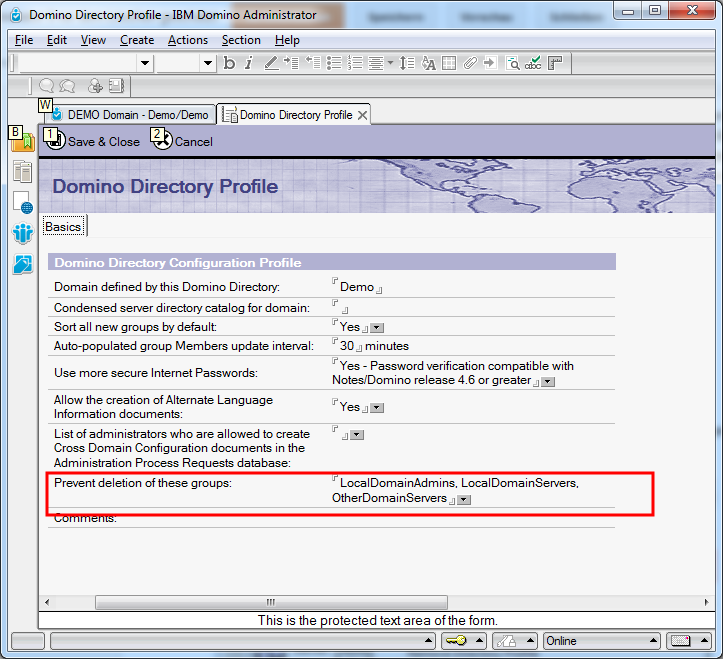723x659 pixels.
Task: Open the Actions menu
Action: point(188,40)
